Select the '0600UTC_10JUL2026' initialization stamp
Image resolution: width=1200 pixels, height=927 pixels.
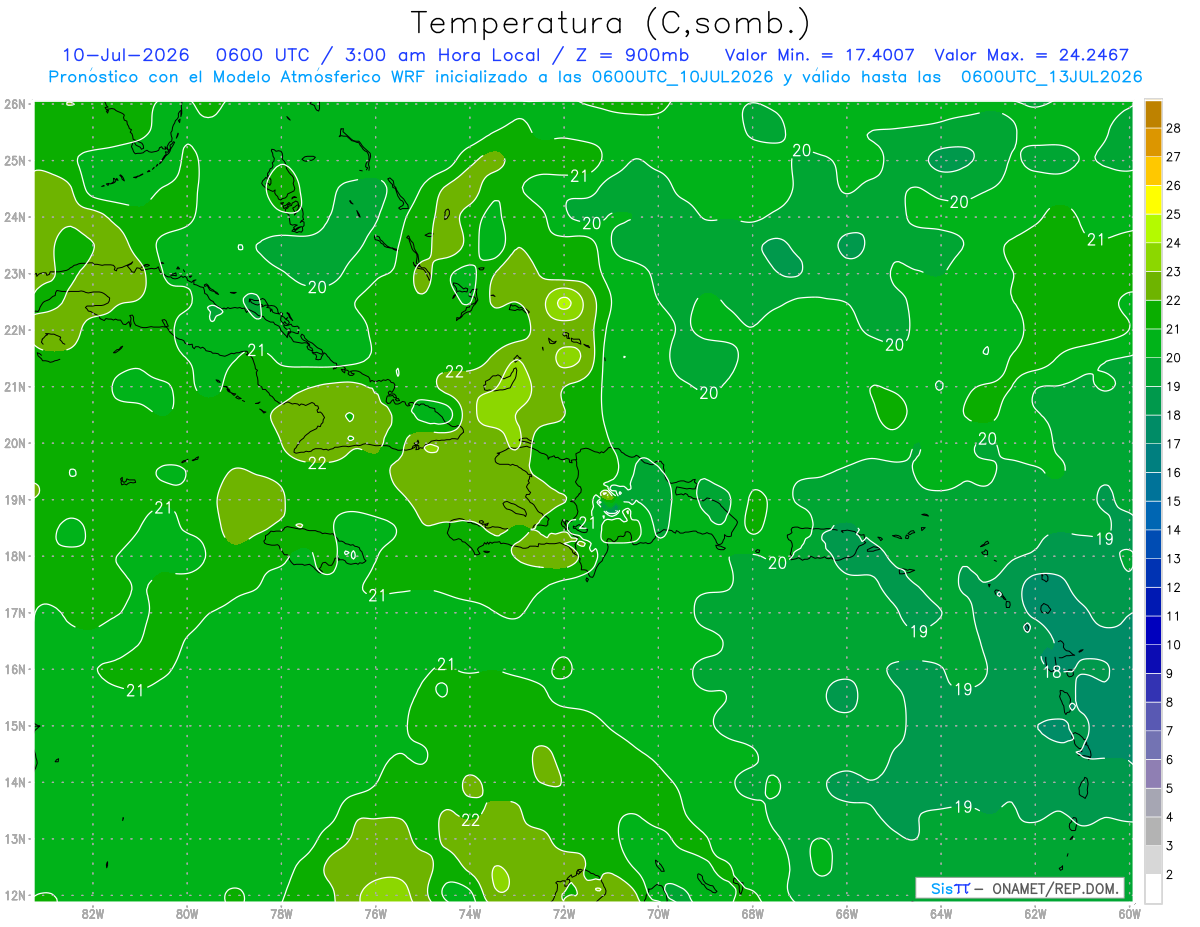tap(683, 77)
